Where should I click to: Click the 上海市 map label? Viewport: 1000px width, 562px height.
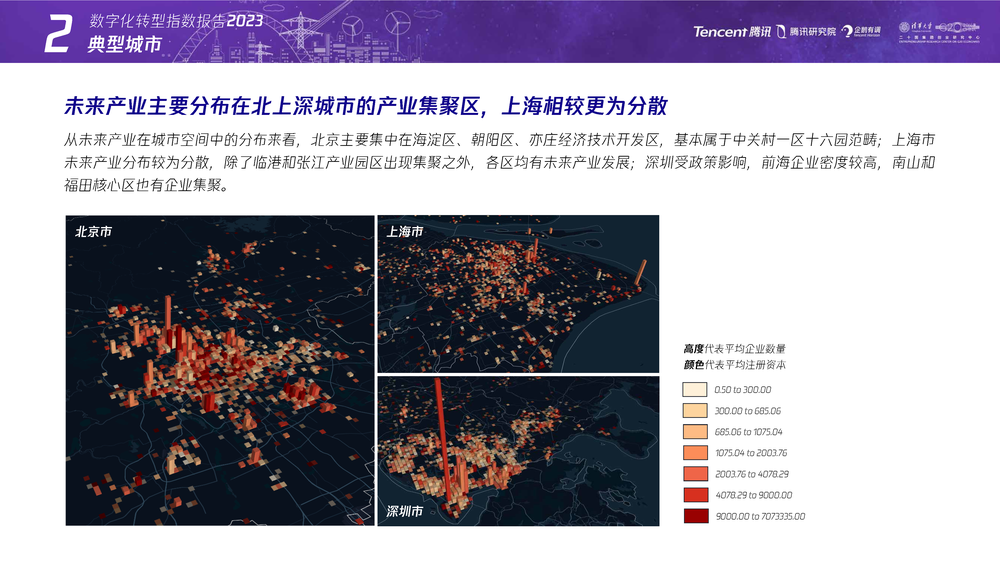point(405,232)
